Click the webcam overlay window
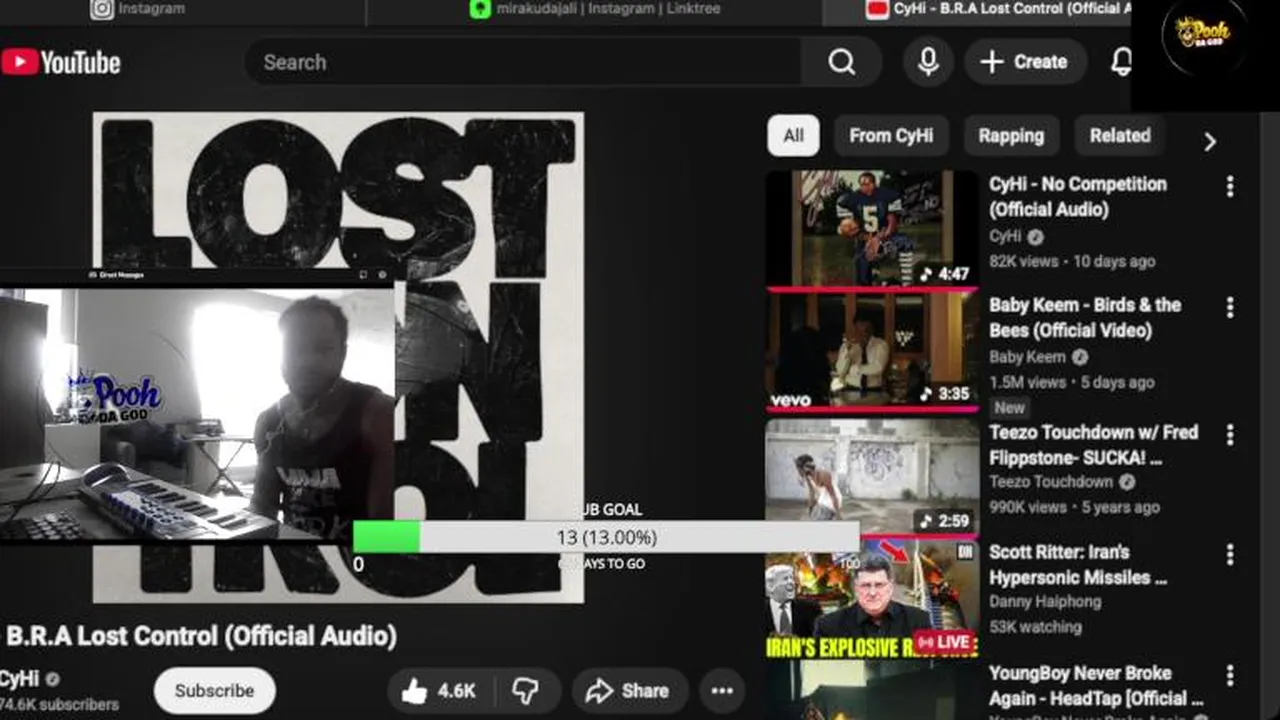 [x=197, y=404]
